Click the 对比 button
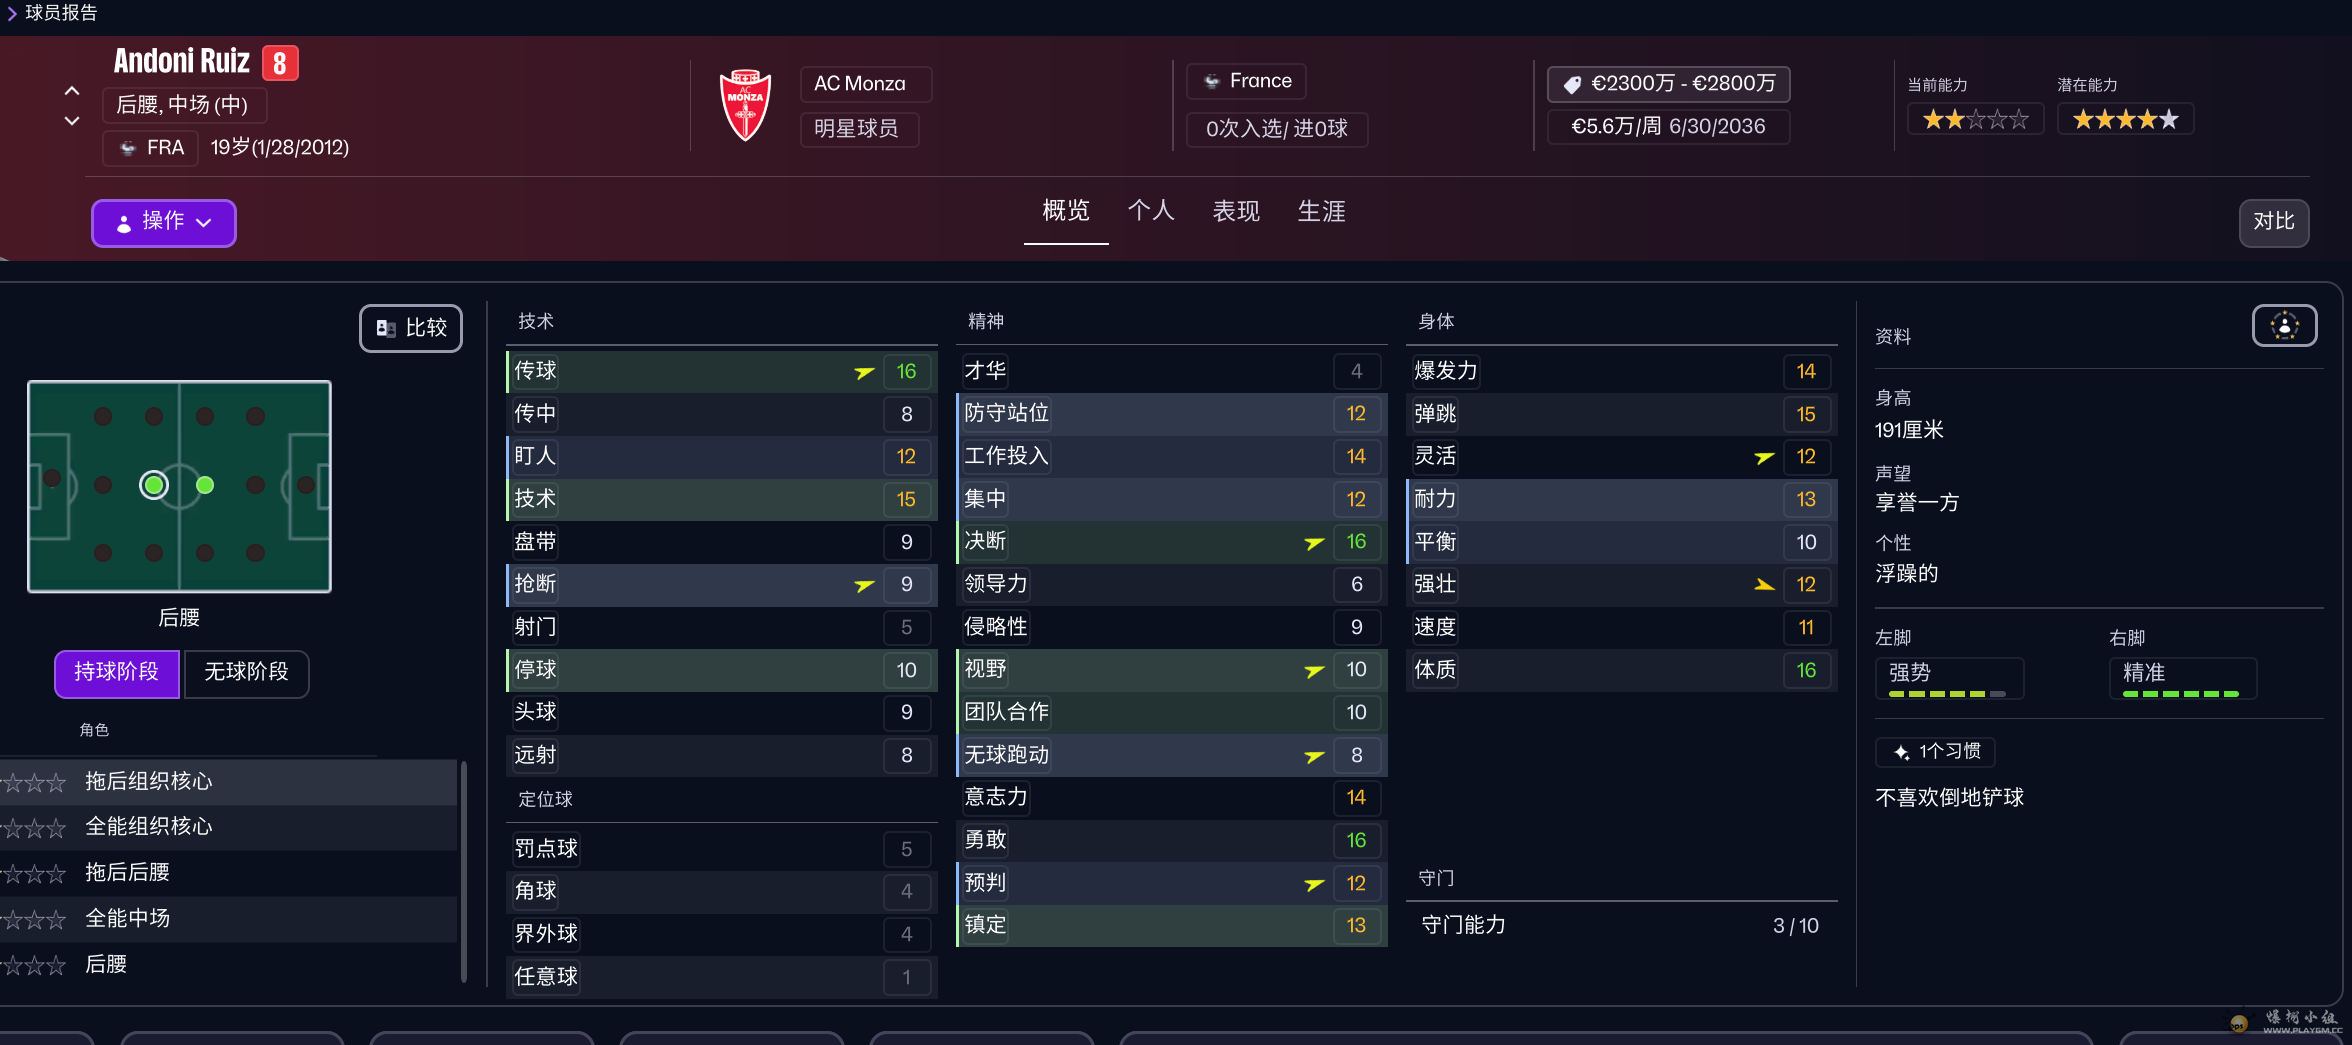 pos(2274,223)
